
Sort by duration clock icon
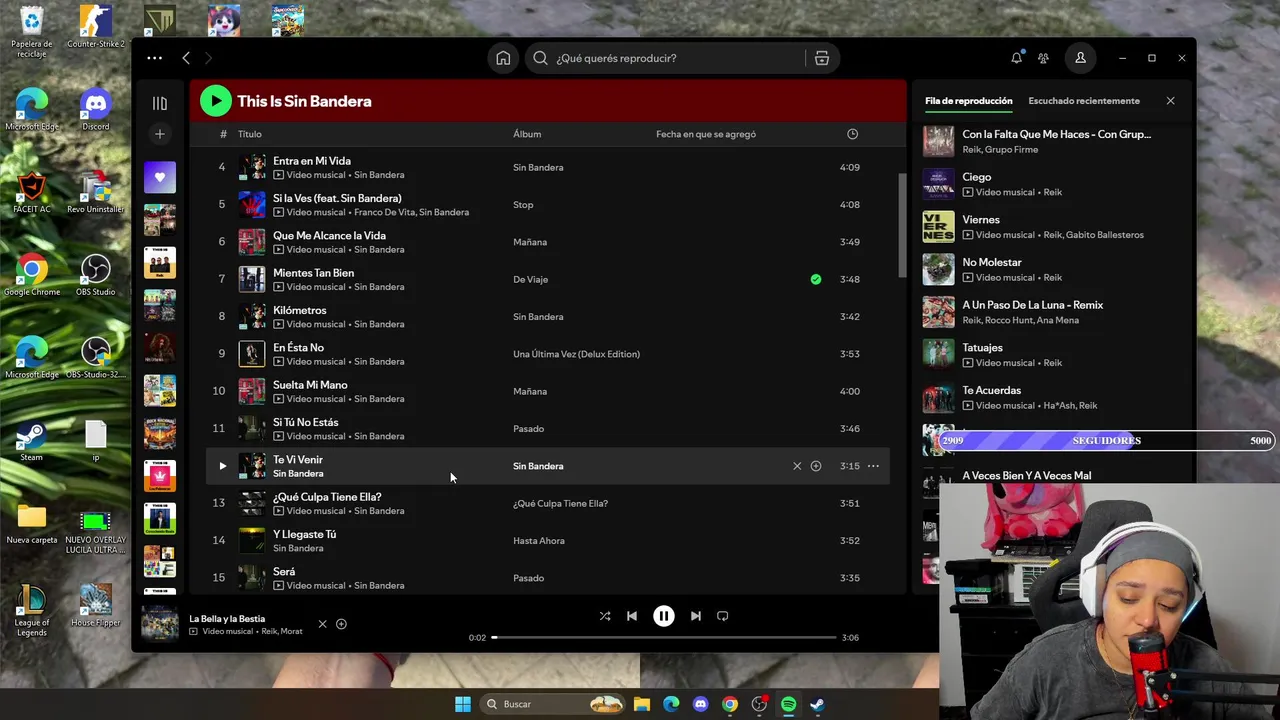pos(852,134)
